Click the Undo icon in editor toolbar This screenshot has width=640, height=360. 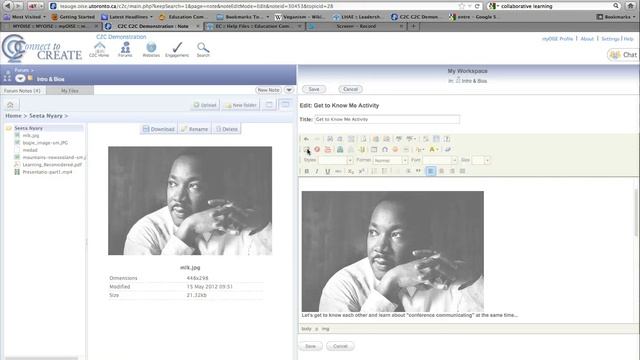tap(306, 139)
